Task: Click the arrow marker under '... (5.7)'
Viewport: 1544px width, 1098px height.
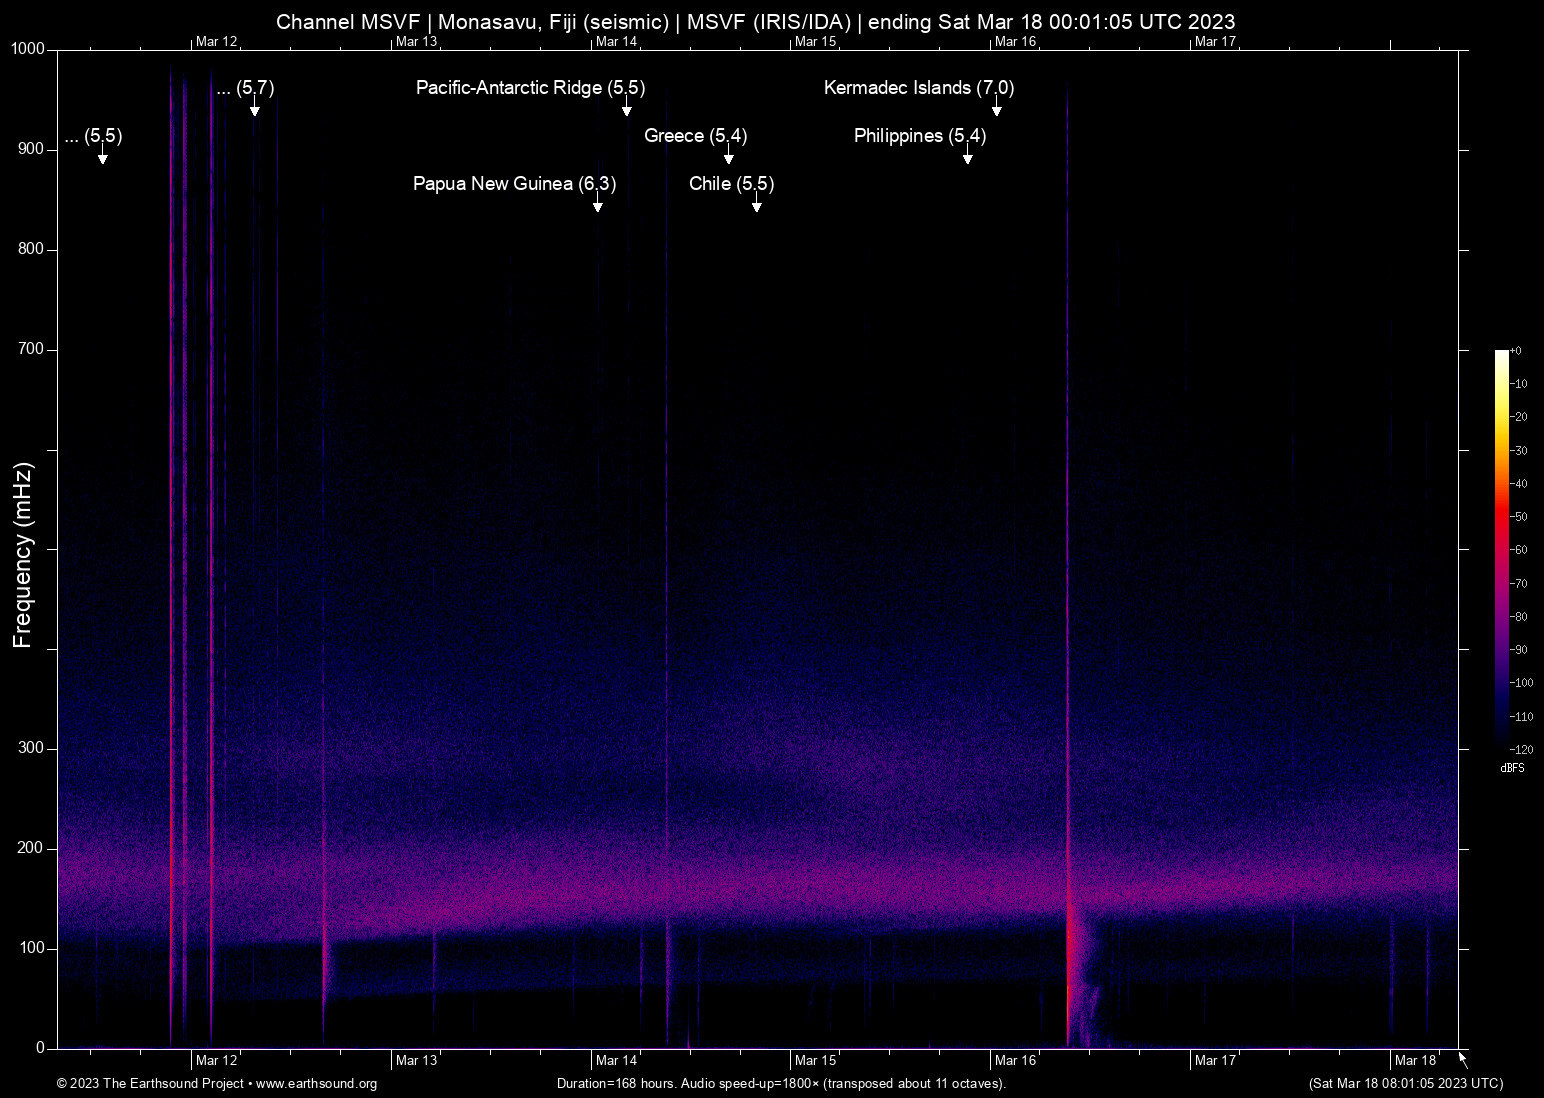Action: click(x=255, y=108)
